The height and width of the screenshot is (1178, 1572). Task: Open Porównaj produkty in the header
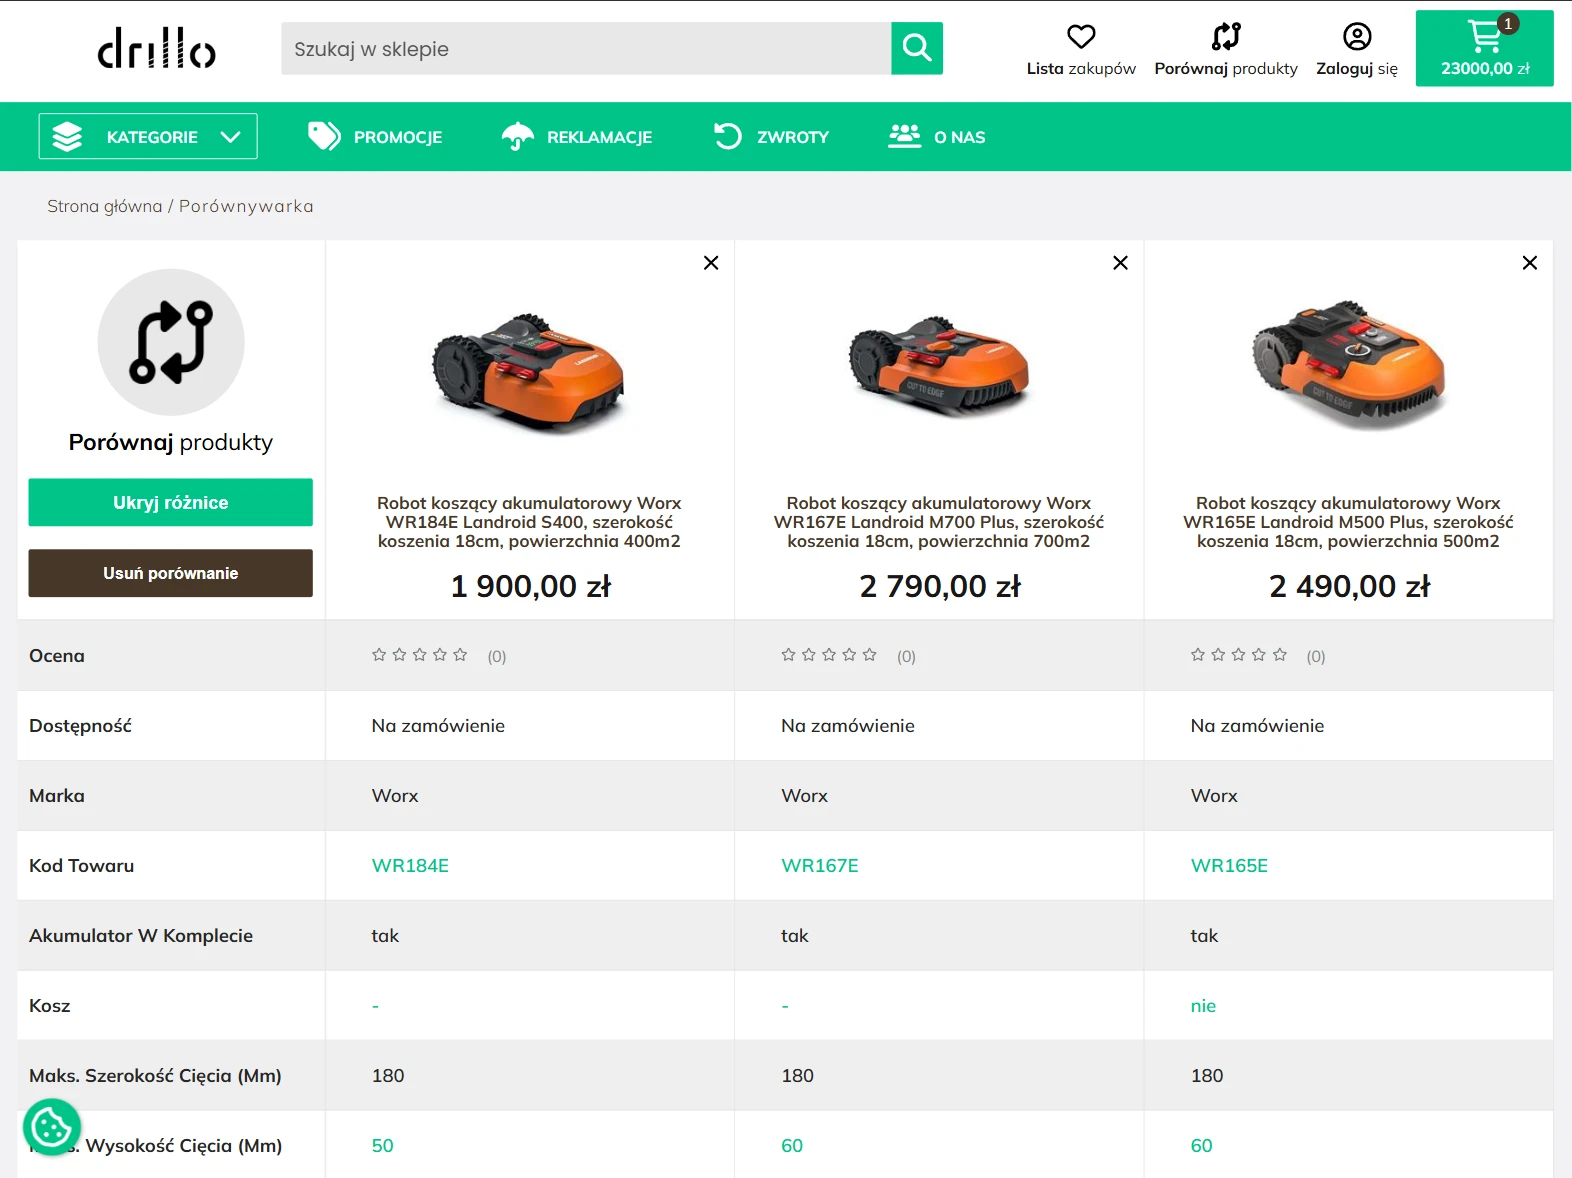click(1225, 50)
